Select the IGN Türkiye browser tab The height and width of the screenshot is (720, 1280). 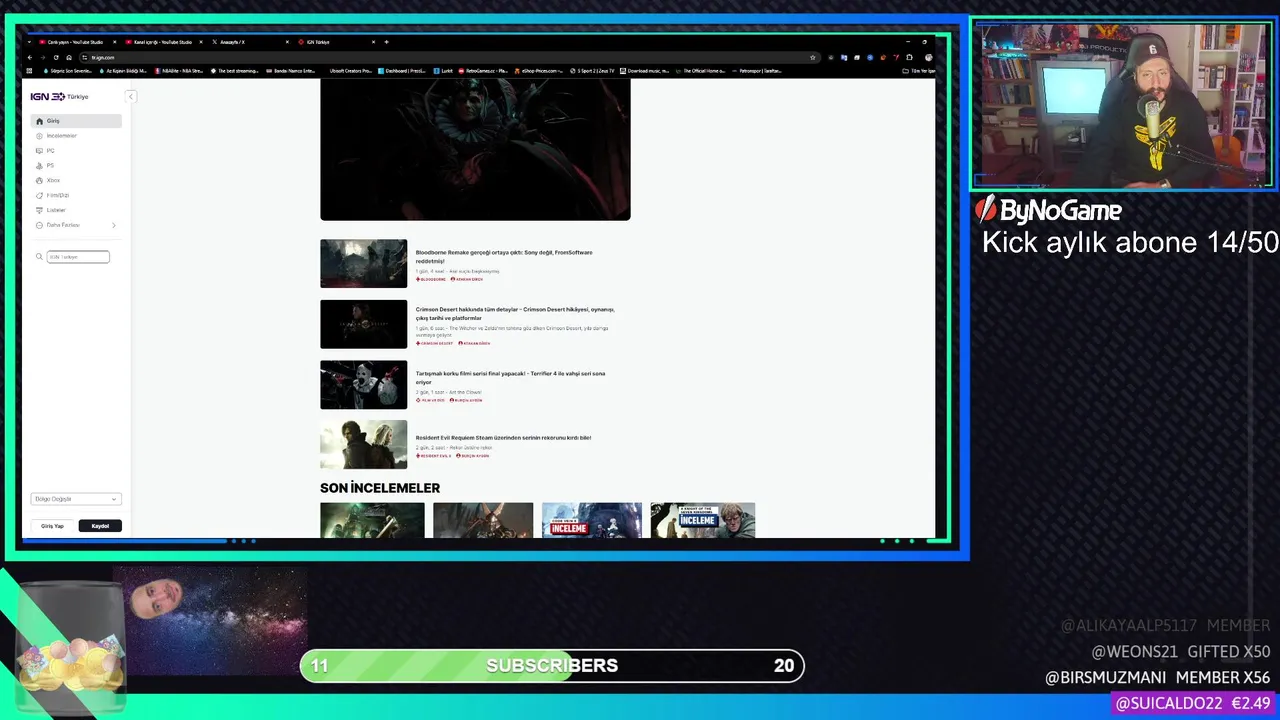tap(337, 42)
